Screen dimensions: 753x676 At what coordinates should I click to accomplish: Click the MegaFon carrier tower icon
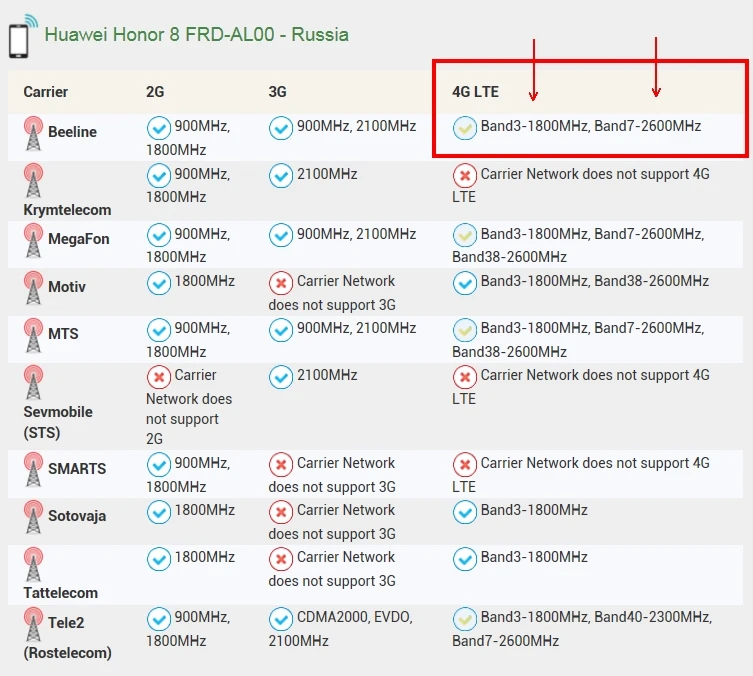[33, 241]
